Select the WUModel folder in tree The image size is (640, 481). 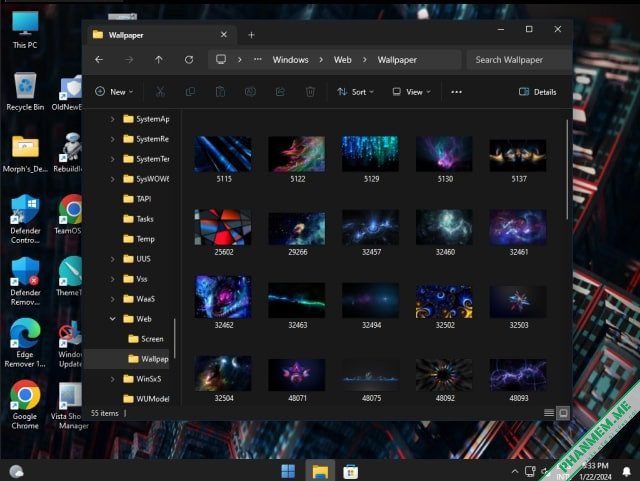(x=146, y=399)
